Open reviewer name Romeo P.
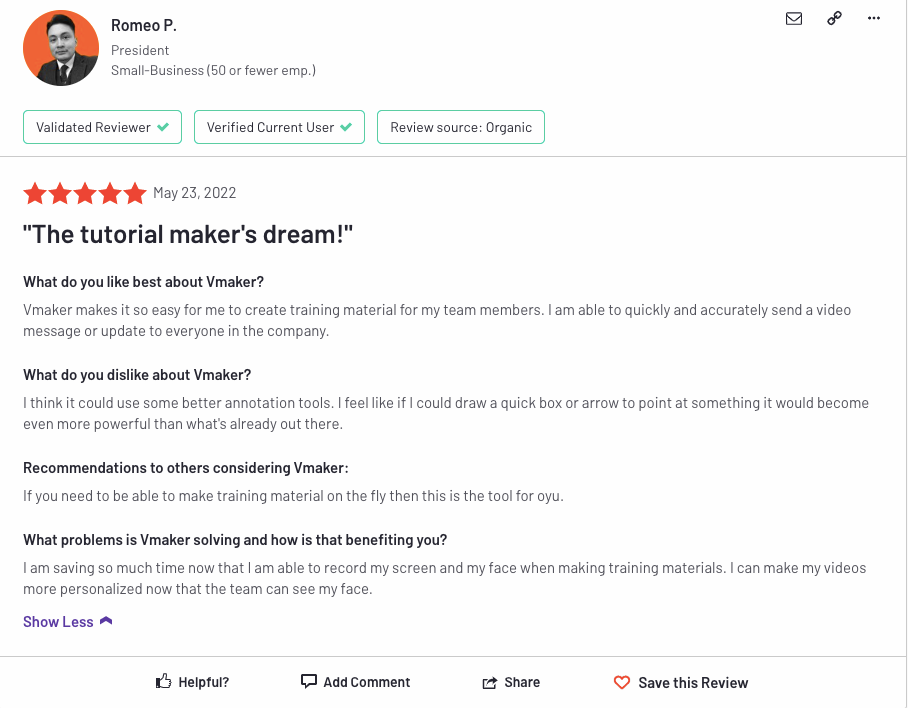The image size is (908, 708). (x=143, y=25)
